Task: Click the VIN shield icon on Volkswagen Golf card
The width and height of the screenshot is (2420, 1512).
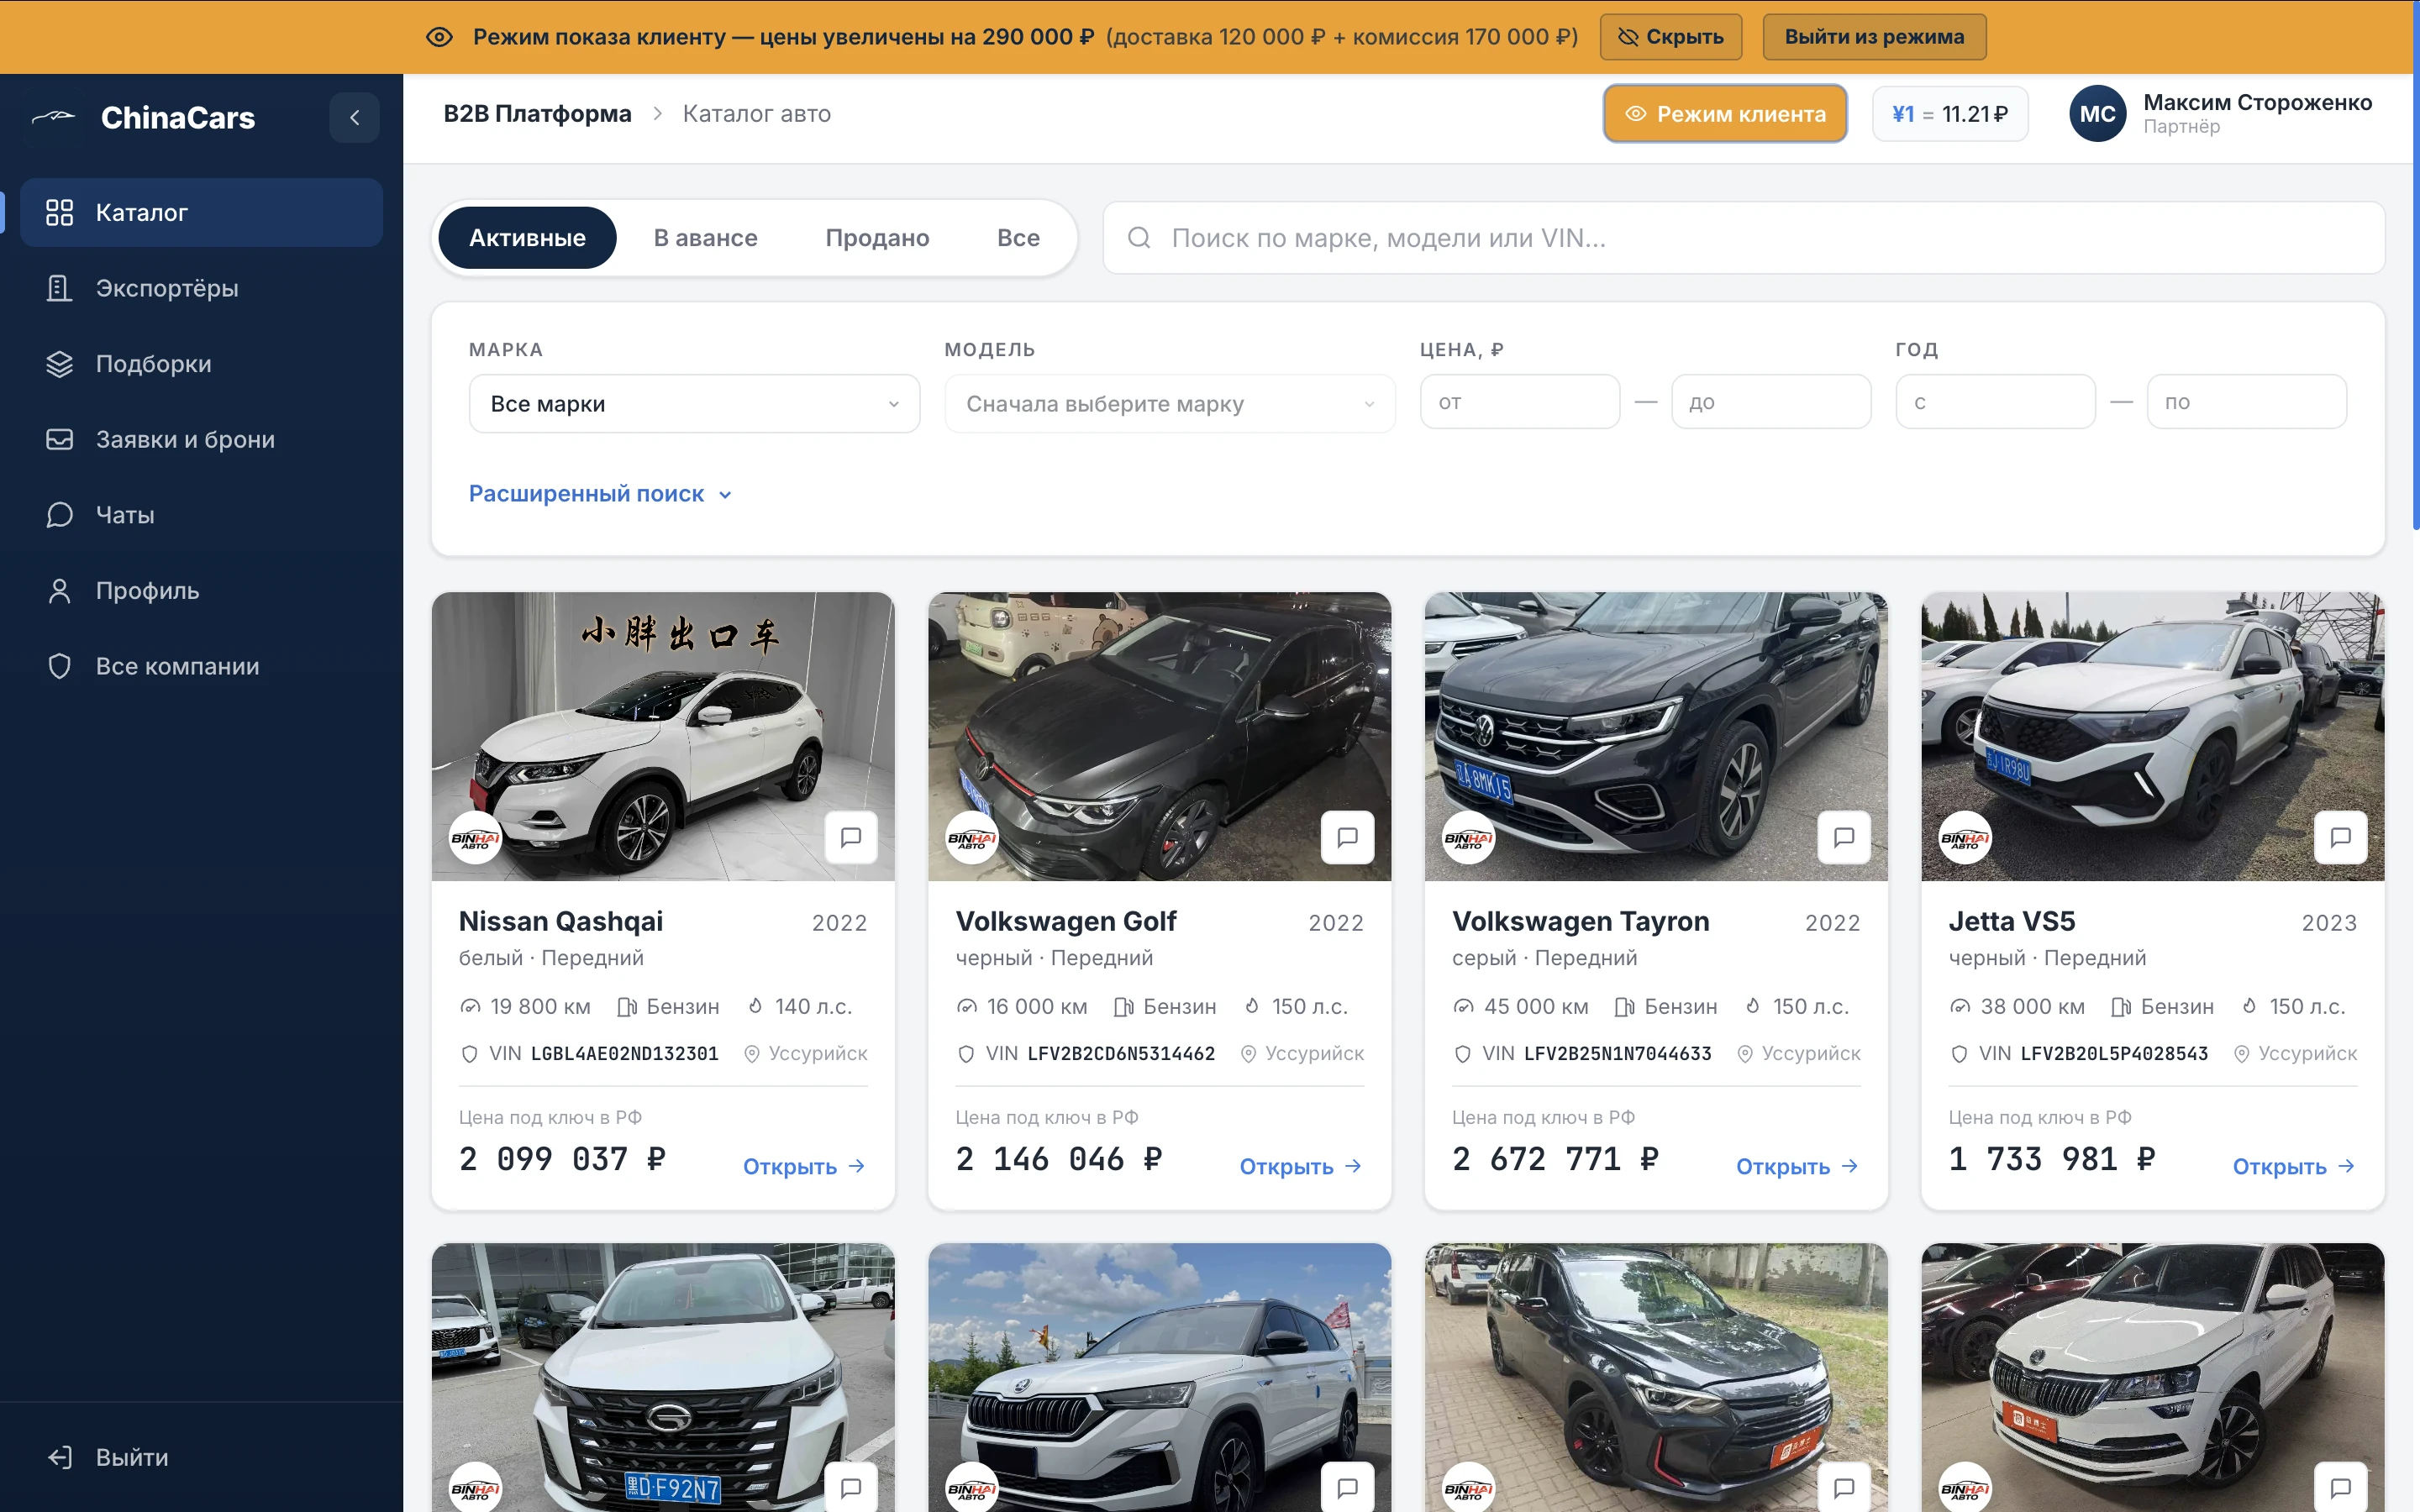Action: pos(966,1054)
